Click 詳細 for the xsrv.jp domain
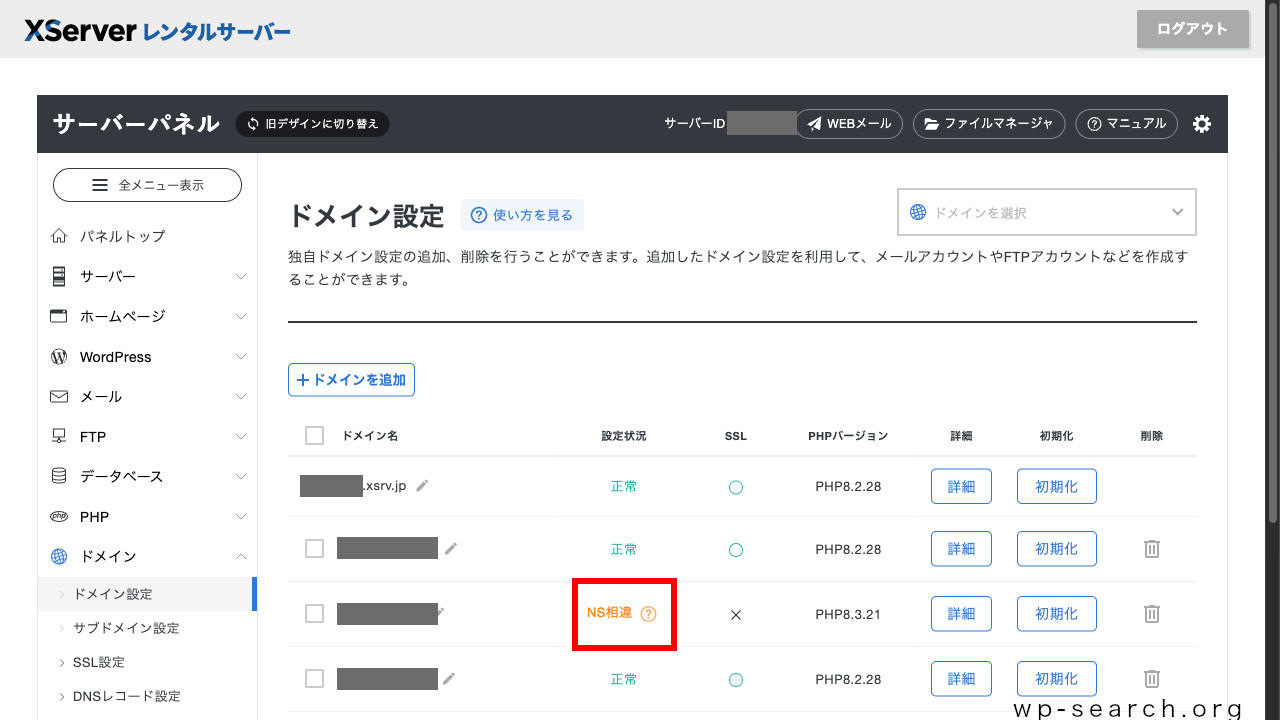This screenshot has width=1280, height=720. coord(960,486)
